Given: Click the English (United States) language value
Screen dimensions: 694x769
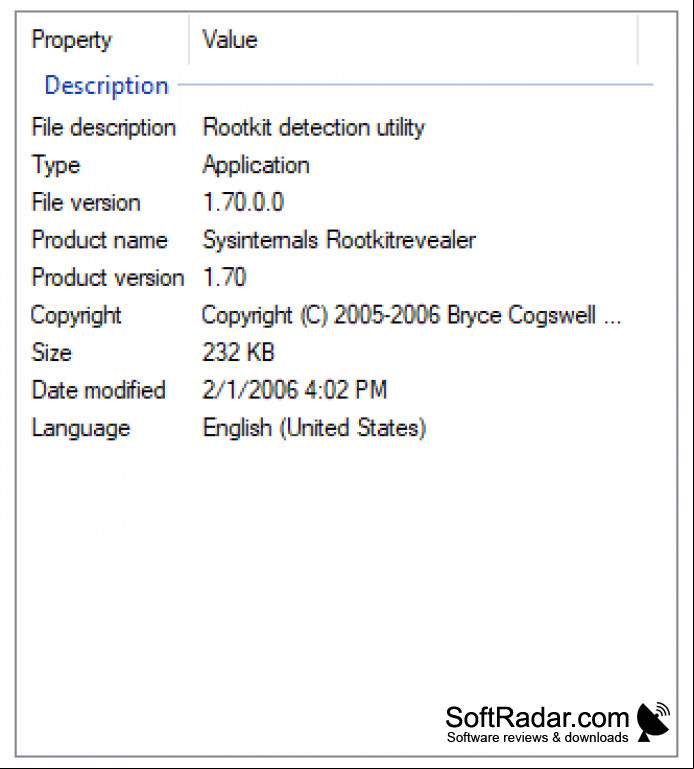Looking at the screenshot, I should 314,428.
